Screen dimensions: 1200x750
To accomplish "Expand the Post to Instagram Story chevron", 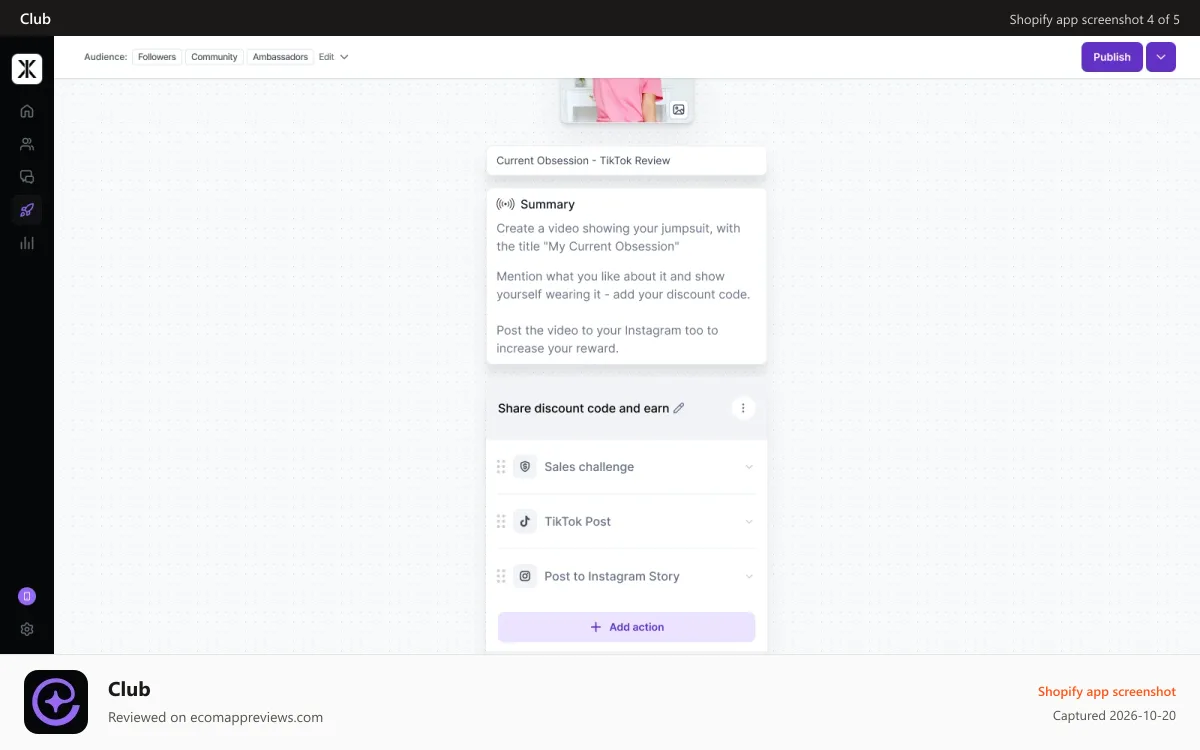I will (x=749, y=576).
